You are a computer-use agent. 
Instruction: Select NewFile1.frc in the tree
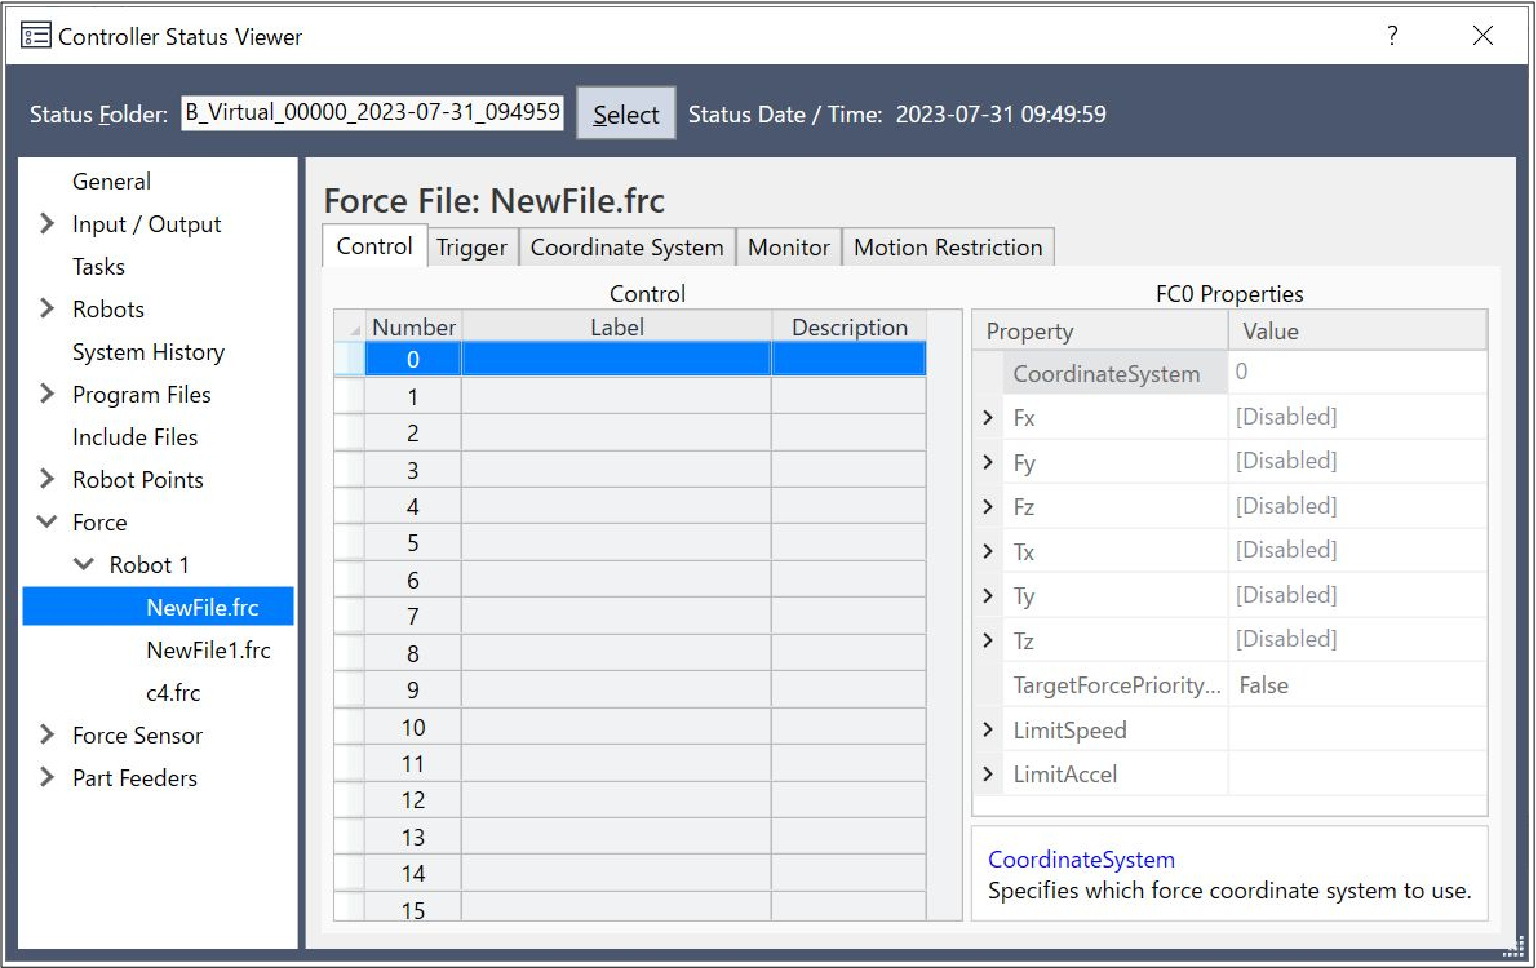coord(208,651)
